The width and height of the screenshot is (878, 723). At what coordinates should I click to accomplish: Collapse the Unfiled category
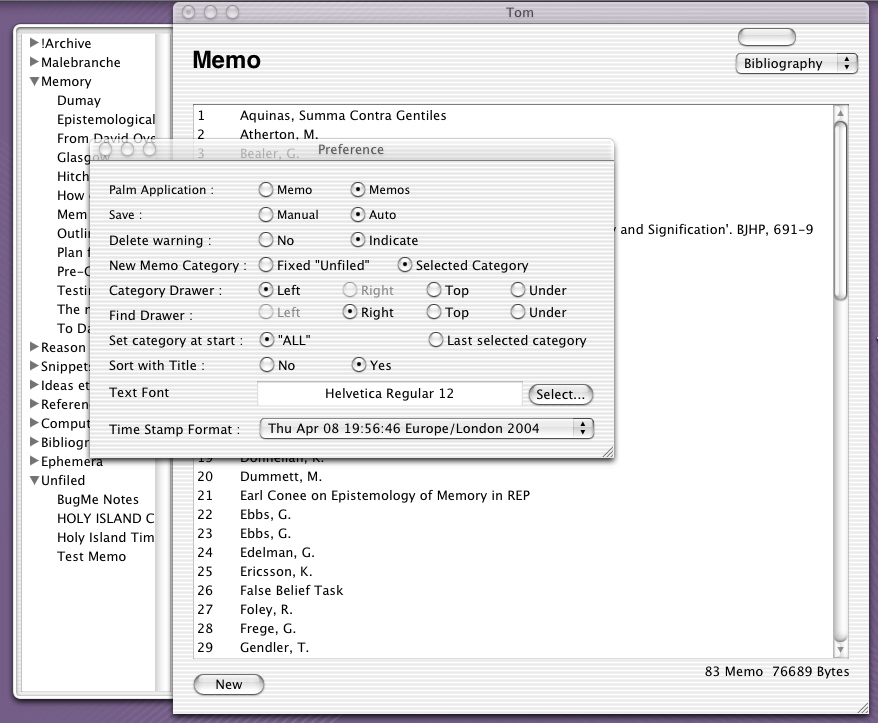pos(35,481)
